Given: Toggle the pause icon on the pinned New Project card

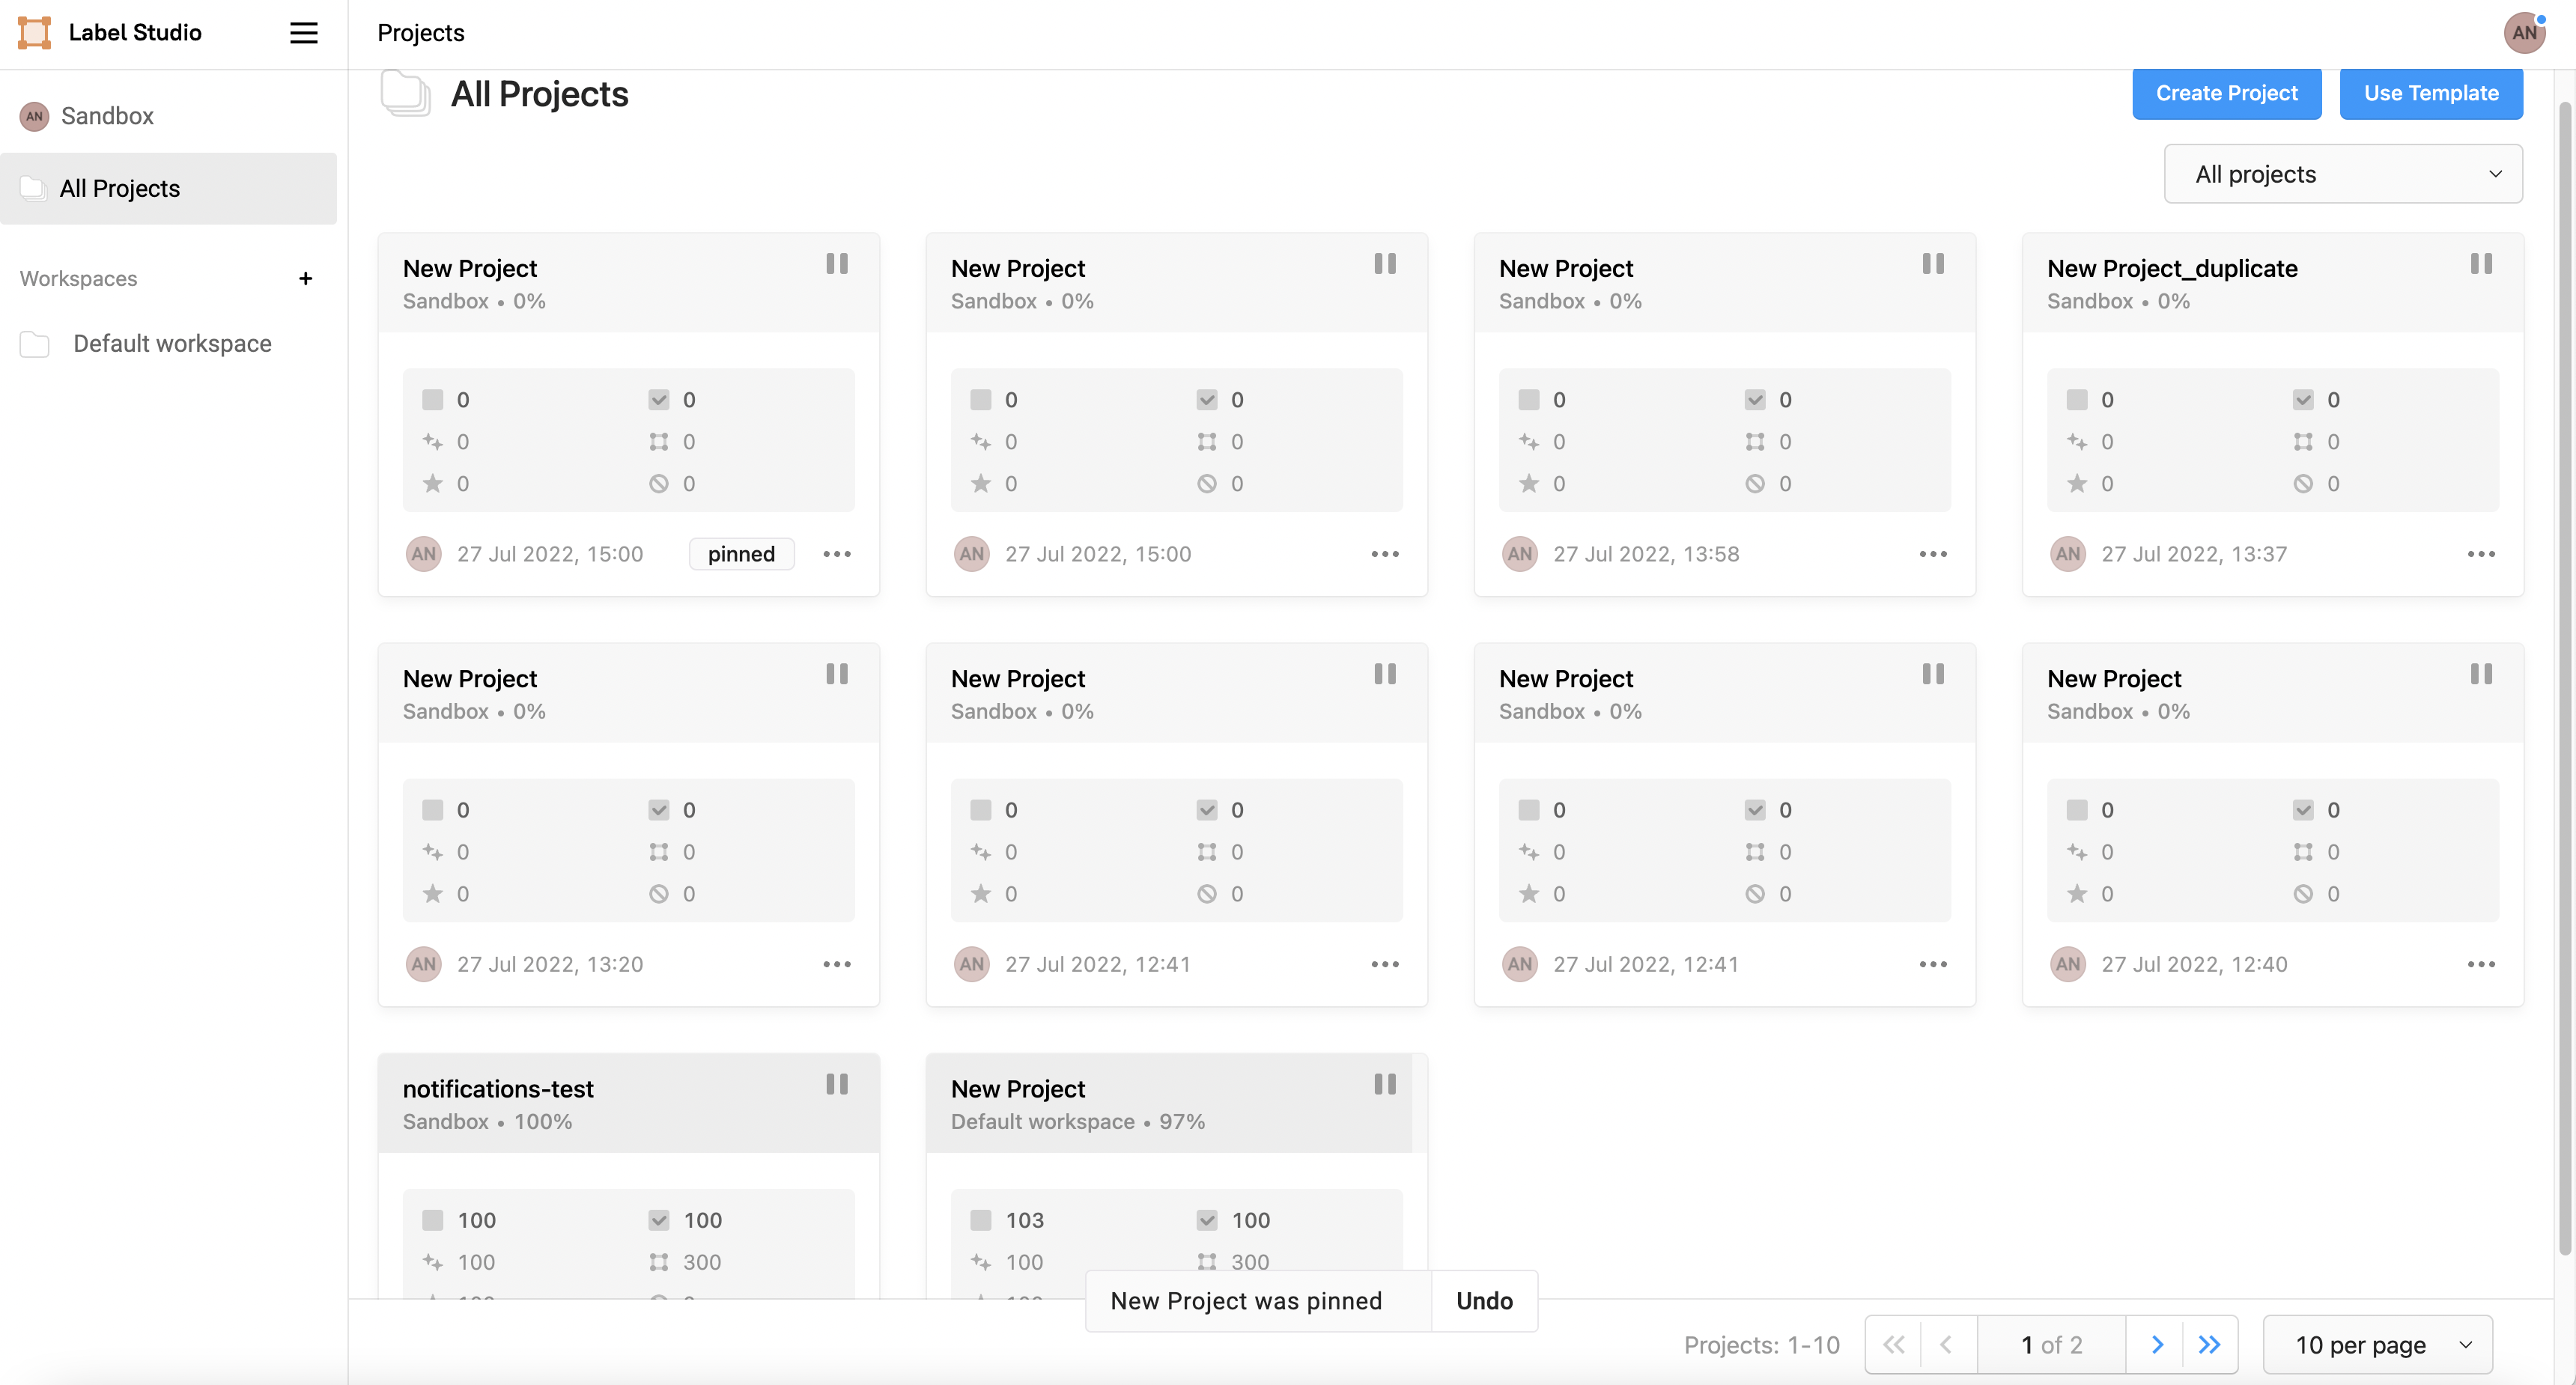Looking at the screenshot, I should point(836,264).
